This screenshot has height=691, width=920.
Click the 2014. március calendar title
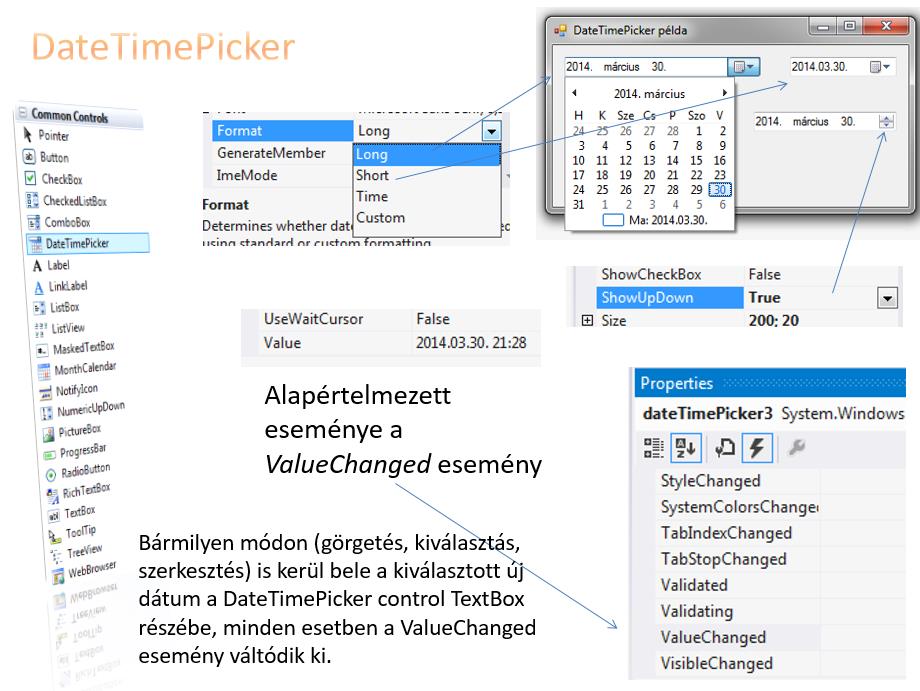pyautogui.click(x=650, y=93)
